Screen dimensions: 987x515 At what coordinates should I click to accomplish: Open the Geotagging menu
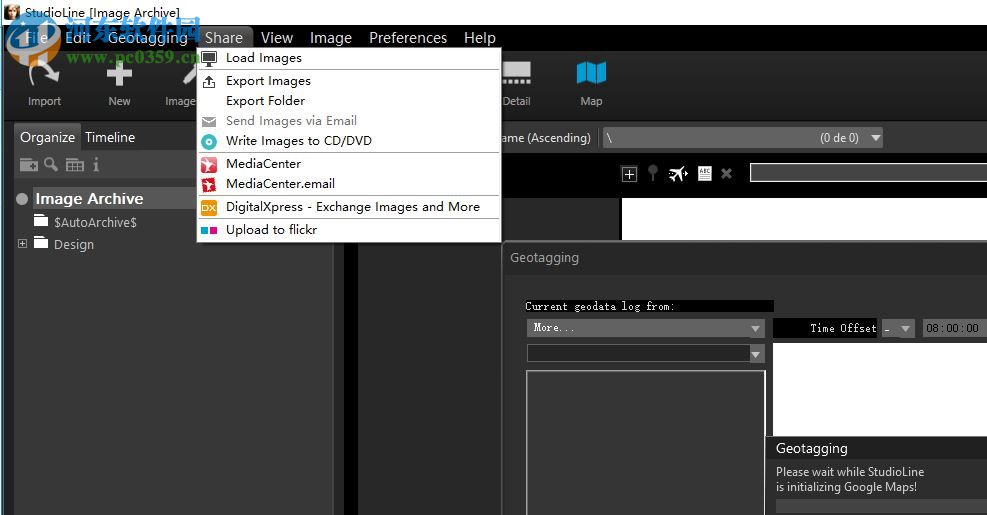pyautogui.click(x=148, y=38)
